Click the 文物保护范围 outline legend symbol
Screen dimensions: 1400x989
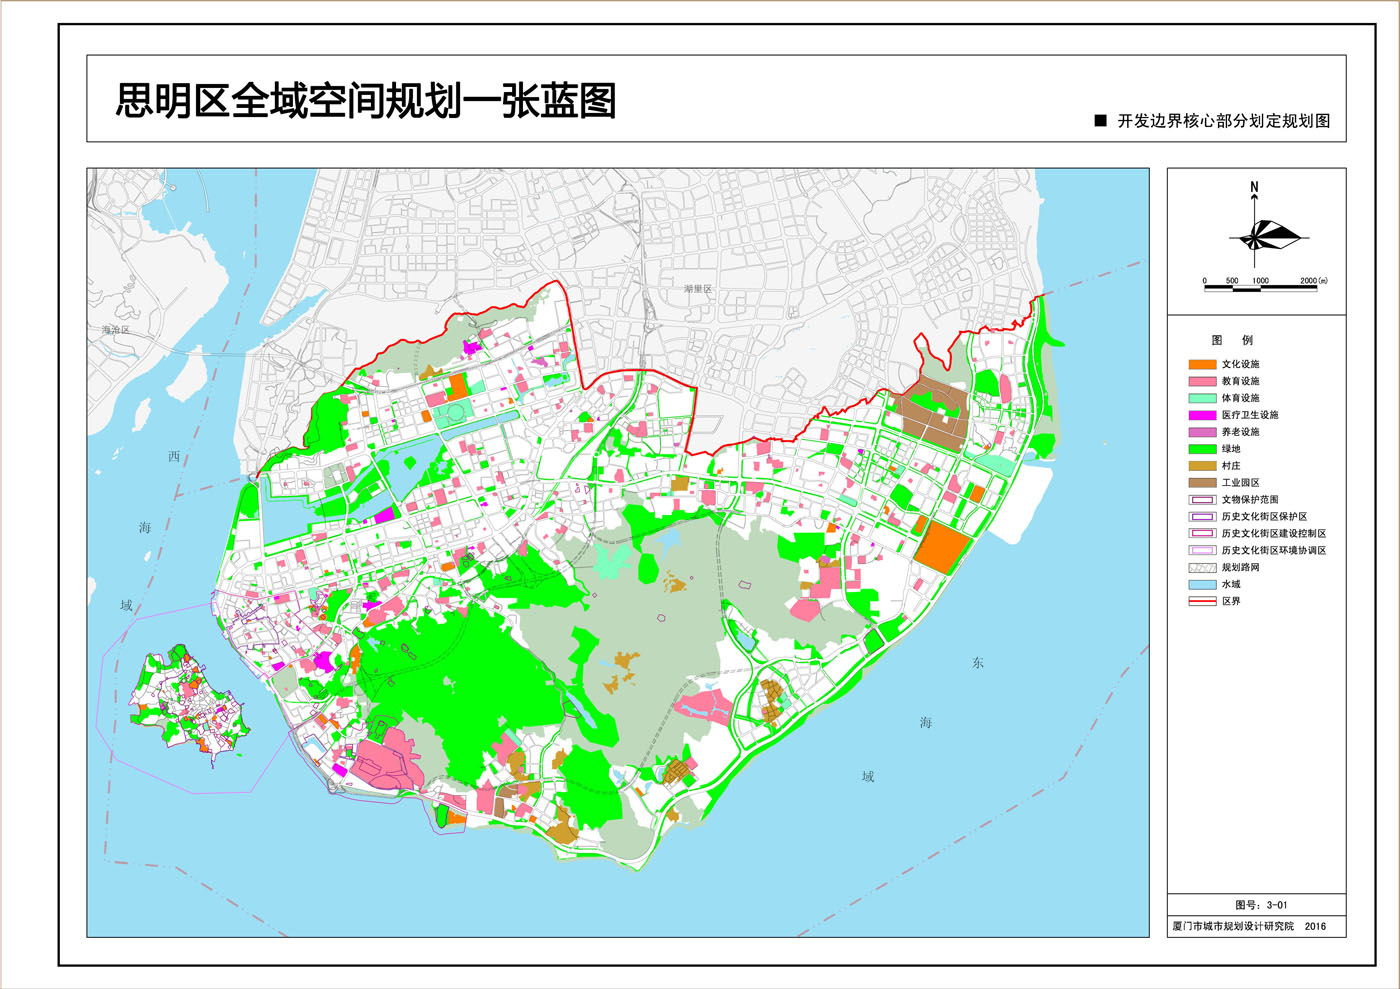pos(1202,500)
